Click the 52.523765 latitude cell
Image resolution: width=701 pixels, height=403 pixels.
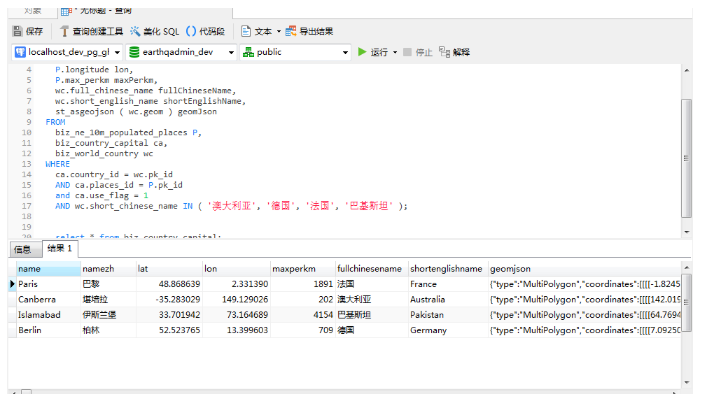tap(169, 330)
